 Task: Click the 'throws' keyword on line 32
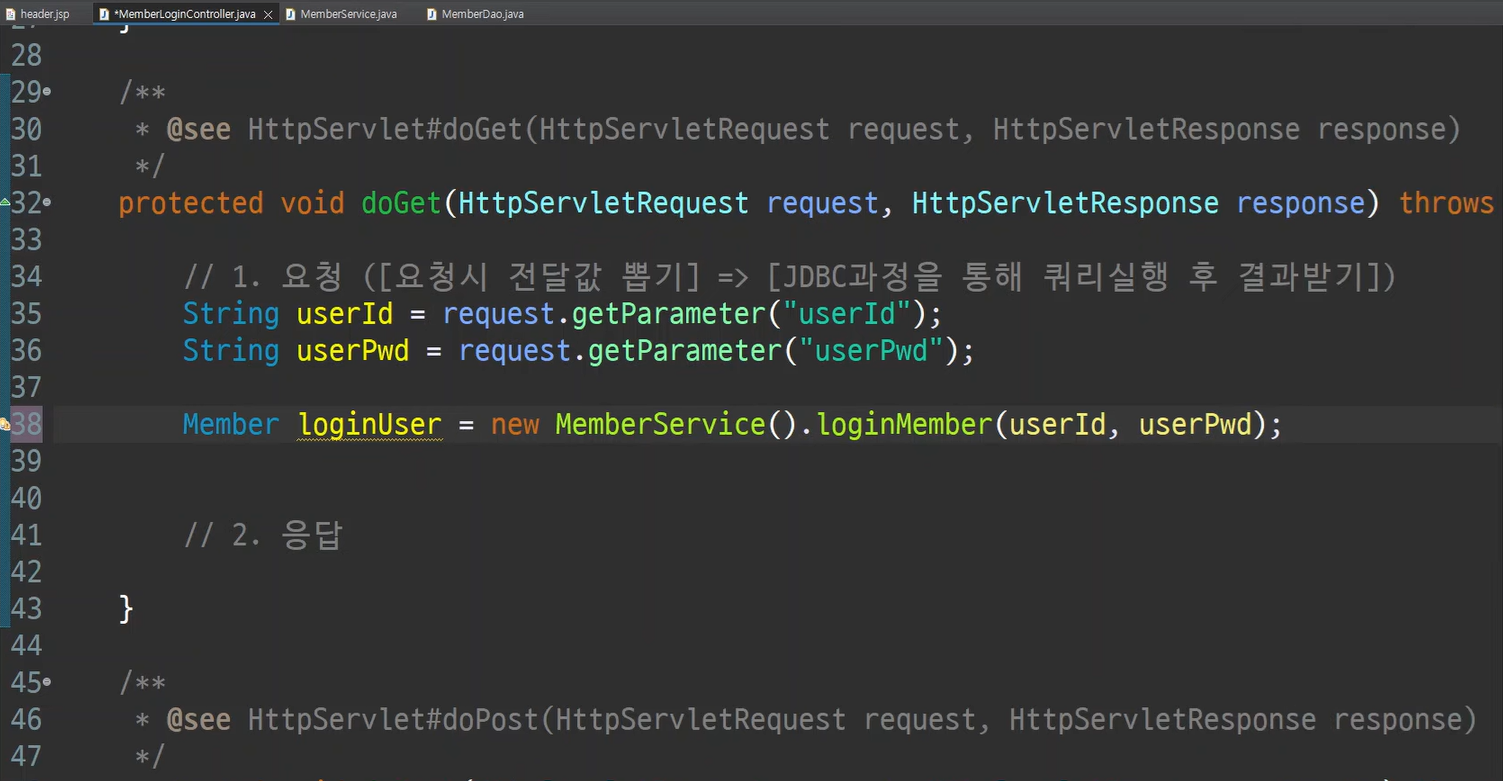click(1446, 203)
